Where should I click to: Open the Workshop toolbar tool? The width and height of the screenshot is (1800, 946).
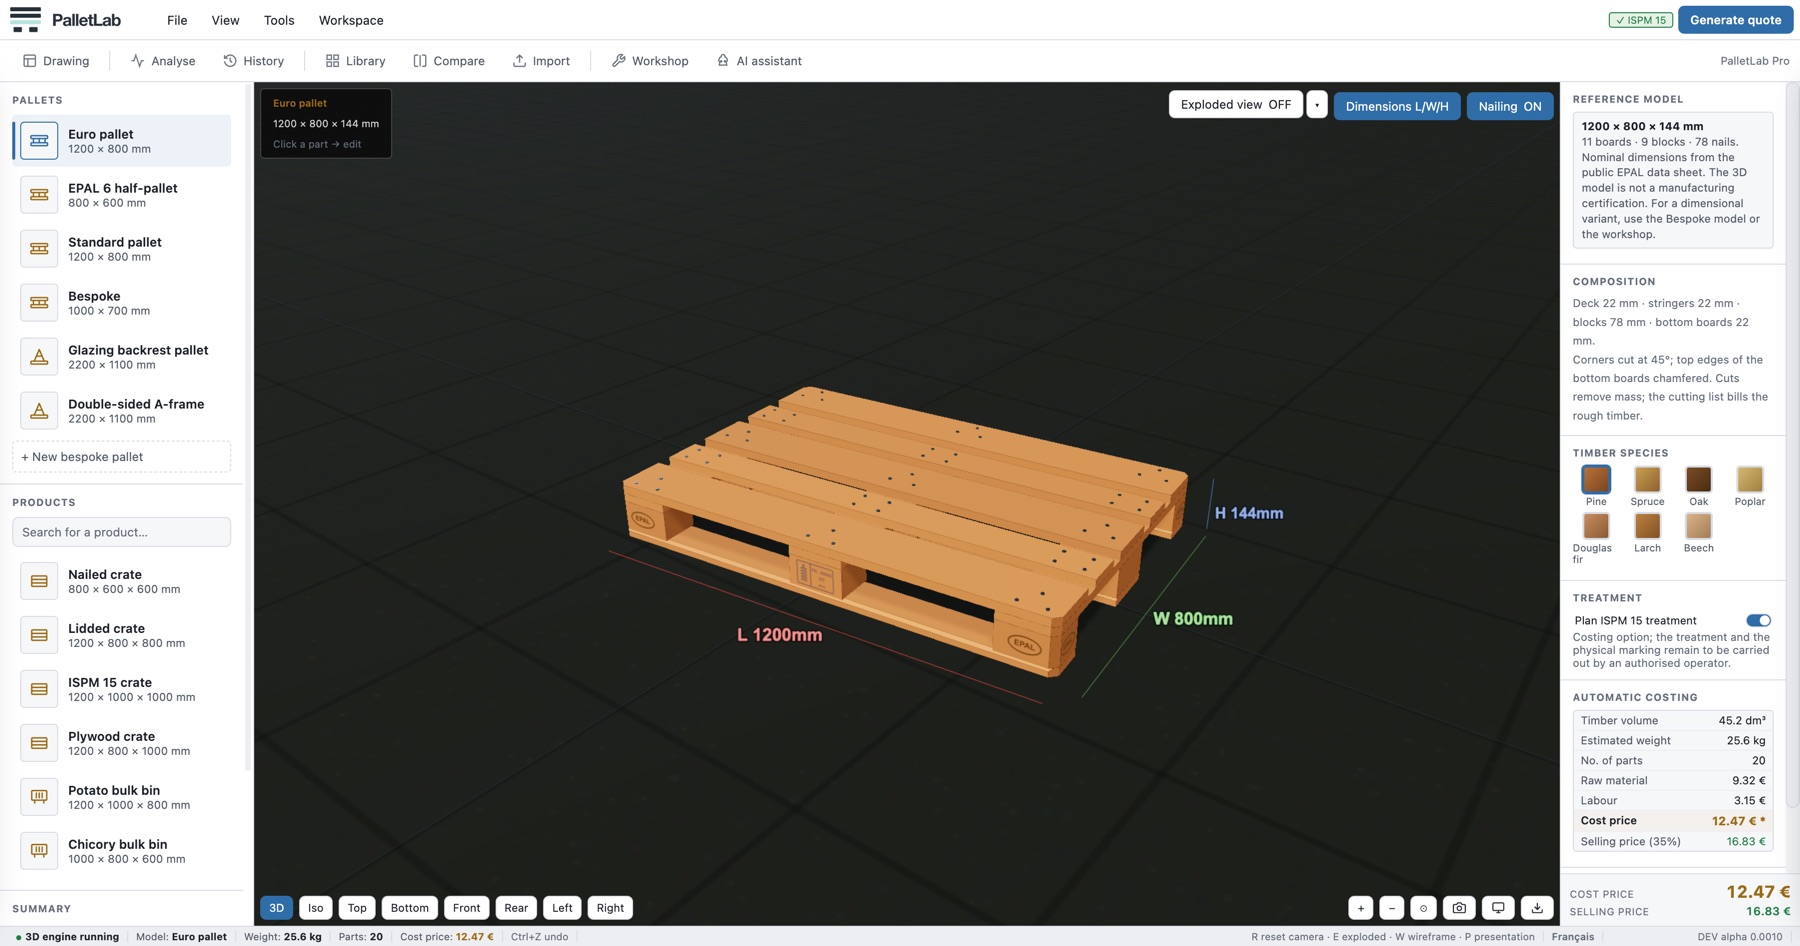[x=650, y=61]
